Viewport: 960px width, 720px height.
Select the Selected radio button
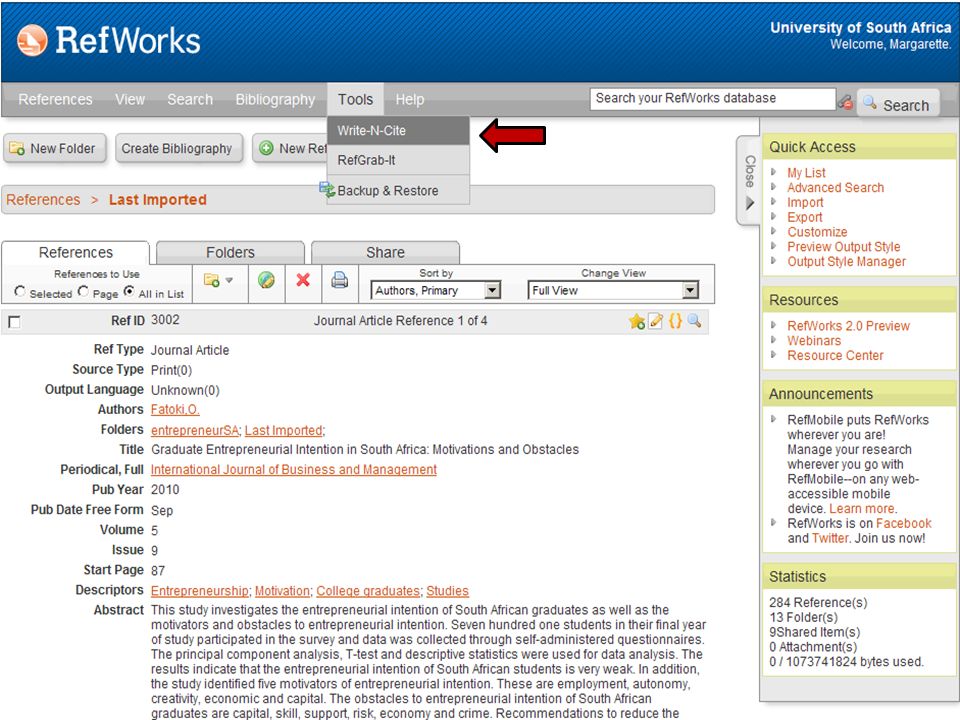[x=20, y=291]
